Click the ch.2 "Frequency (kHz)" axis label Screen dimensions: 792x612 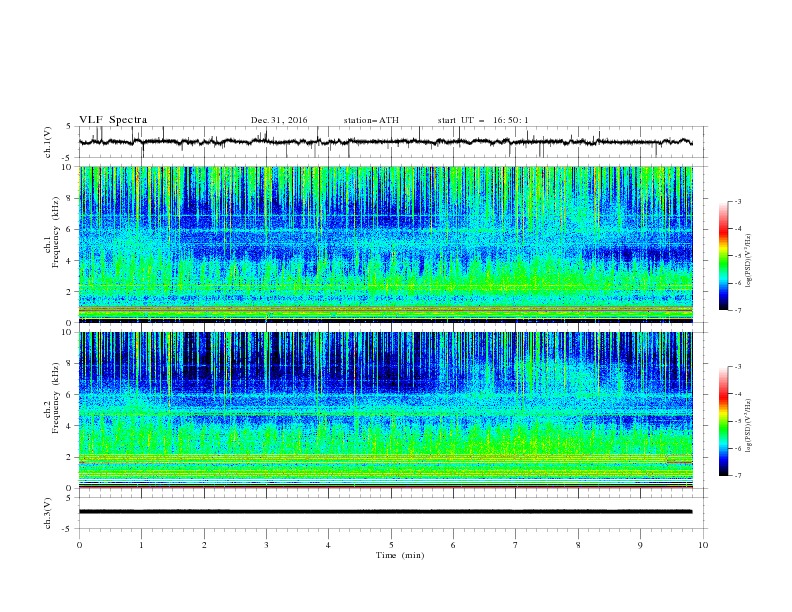pyautogui.click(x=55, y=397)
